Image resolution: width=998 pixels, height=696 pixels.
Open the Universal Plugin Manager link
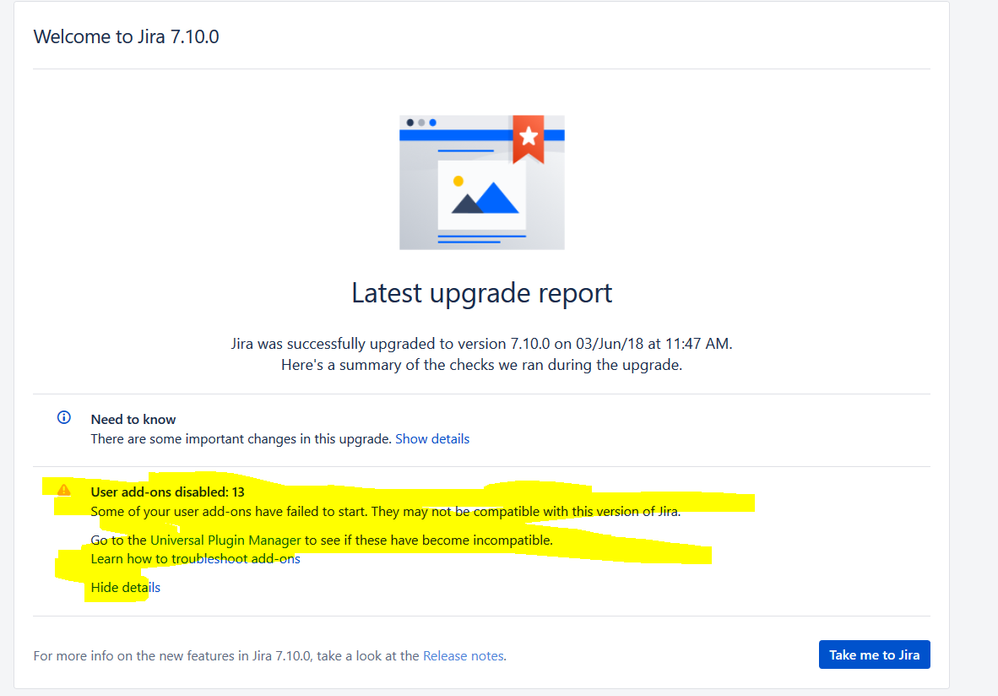(225, 540)
